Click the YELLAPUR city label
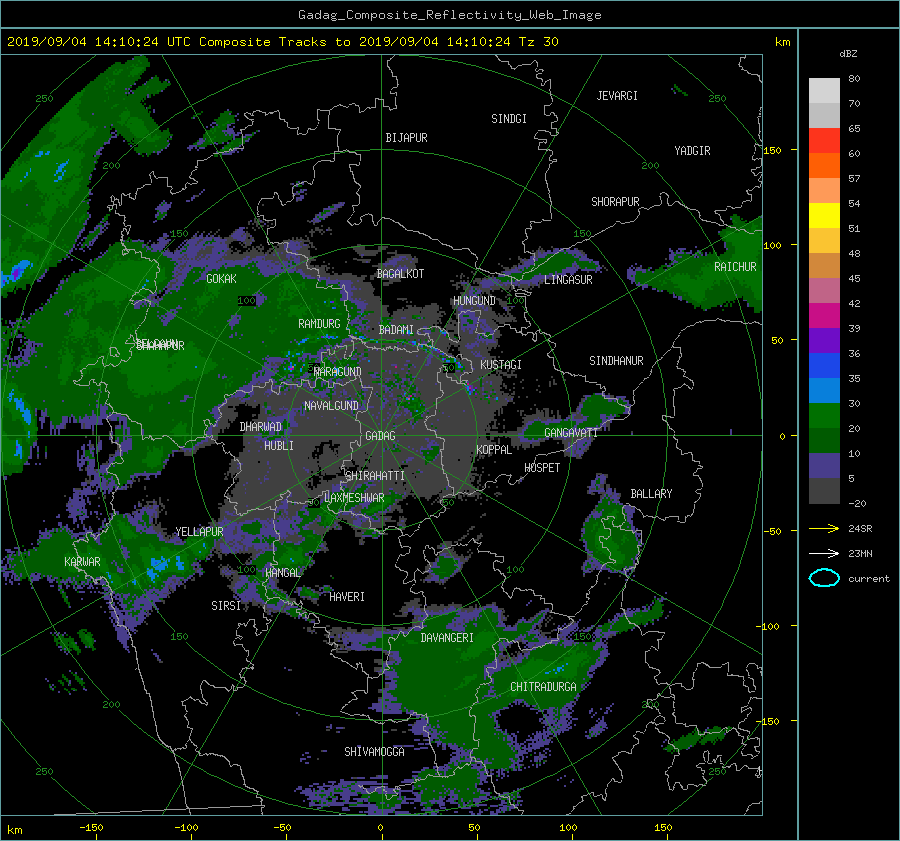This screenshot has height=841, width=900. pyautogui.click(x=200, y=532)
